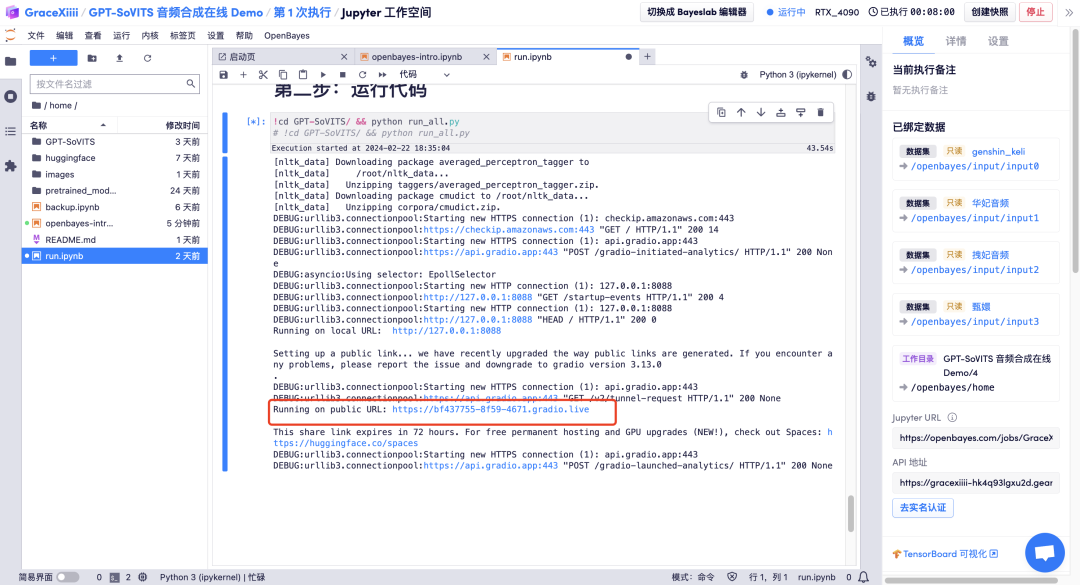Click the 切换成 Bayeslab 编辑器 button

[696, 12]
